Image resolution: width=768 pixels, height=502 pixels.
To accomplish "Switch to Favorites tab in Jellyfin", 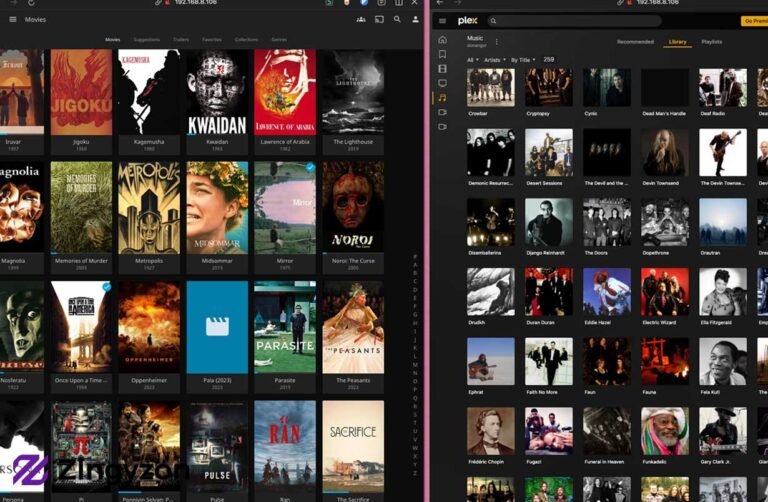I will (212, 40).
